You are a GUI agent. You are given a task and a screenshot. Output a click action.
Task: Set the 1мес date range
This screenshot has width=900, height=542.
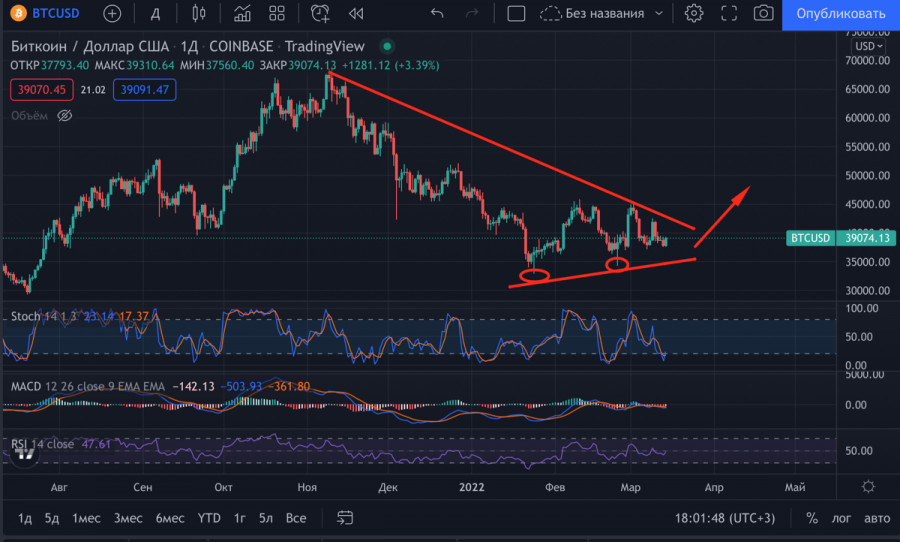coord(86,518)
